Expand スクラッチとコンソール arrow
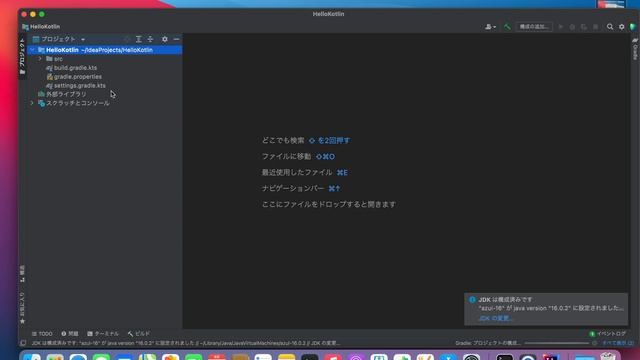 click(x=32, y=103)
